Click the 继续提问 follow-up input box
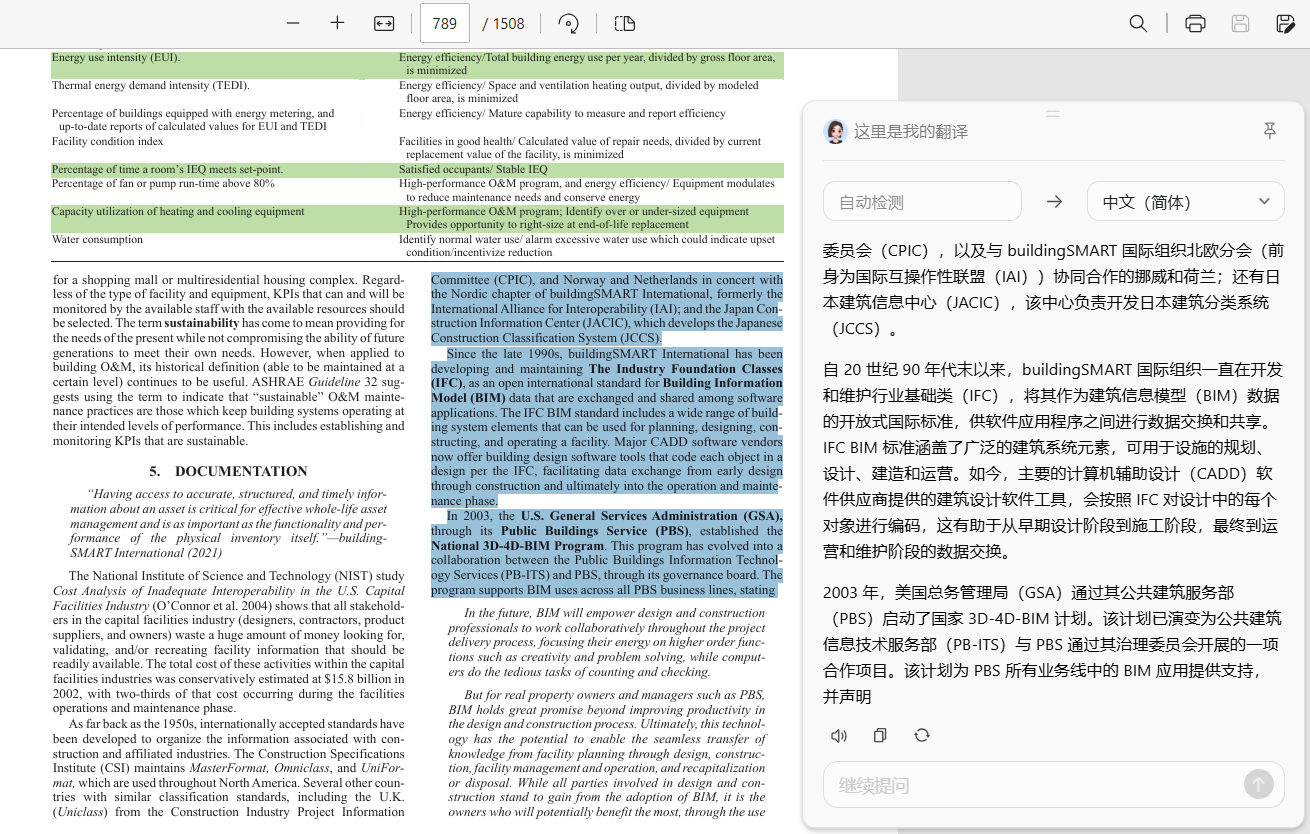This screenshot has height=834, width=1310. point(1030,785)
